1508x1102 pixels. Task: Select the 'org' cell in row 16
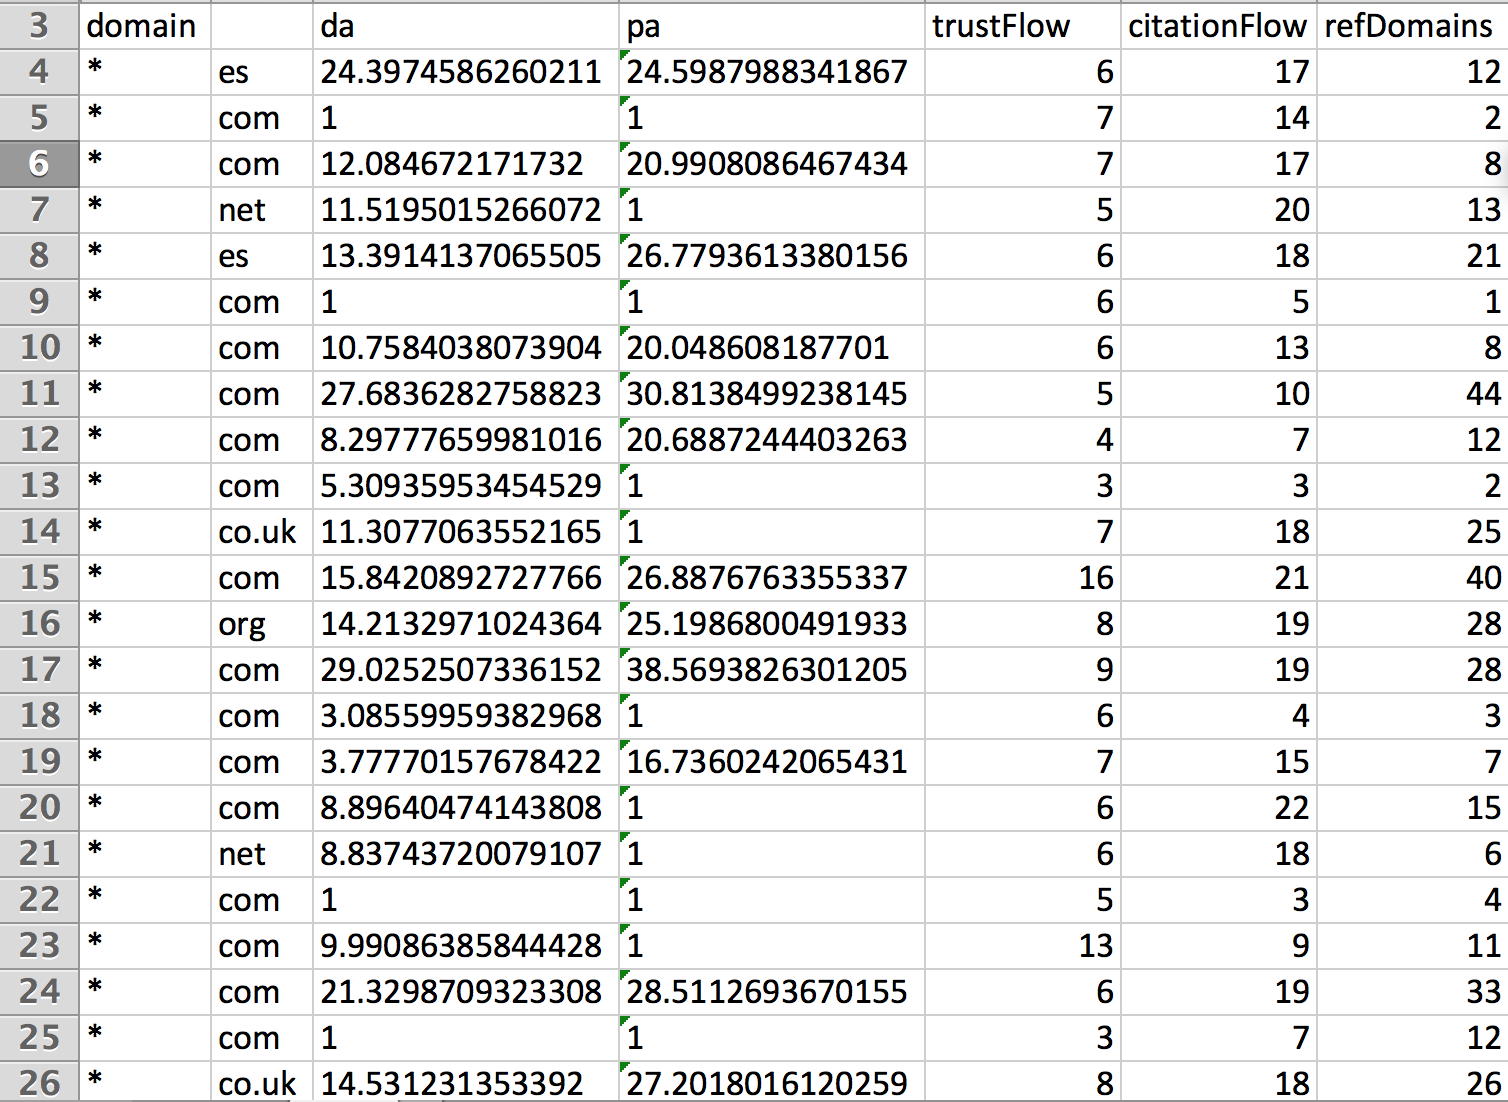pyautogui.click(x=260, y=624)
